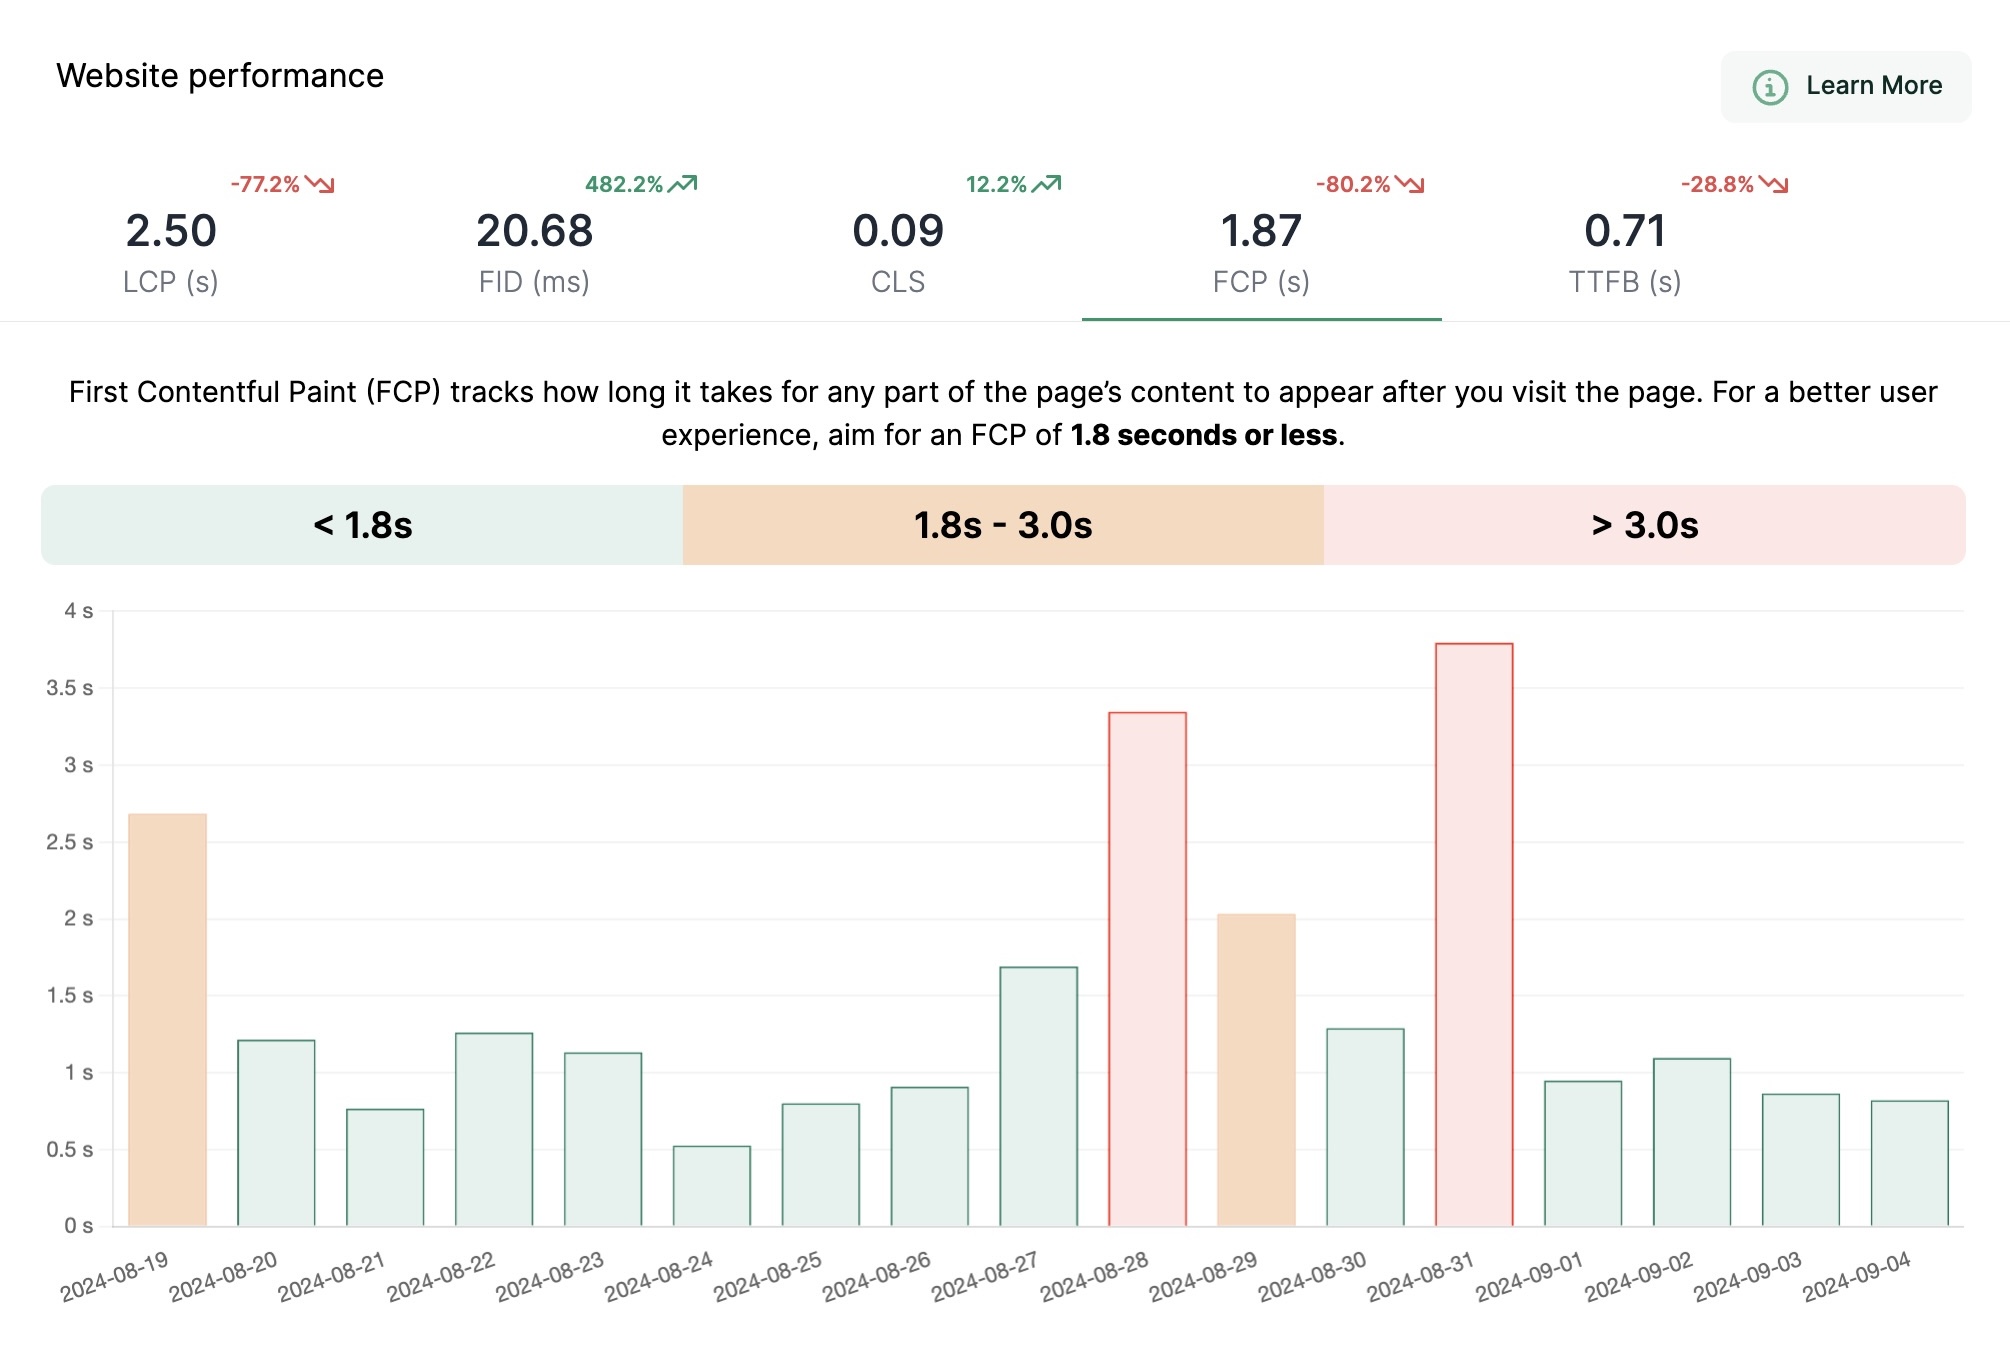Click the 1.87 FCP value
This screenshot has width=2010, height=1357.
pos(1262,231)
